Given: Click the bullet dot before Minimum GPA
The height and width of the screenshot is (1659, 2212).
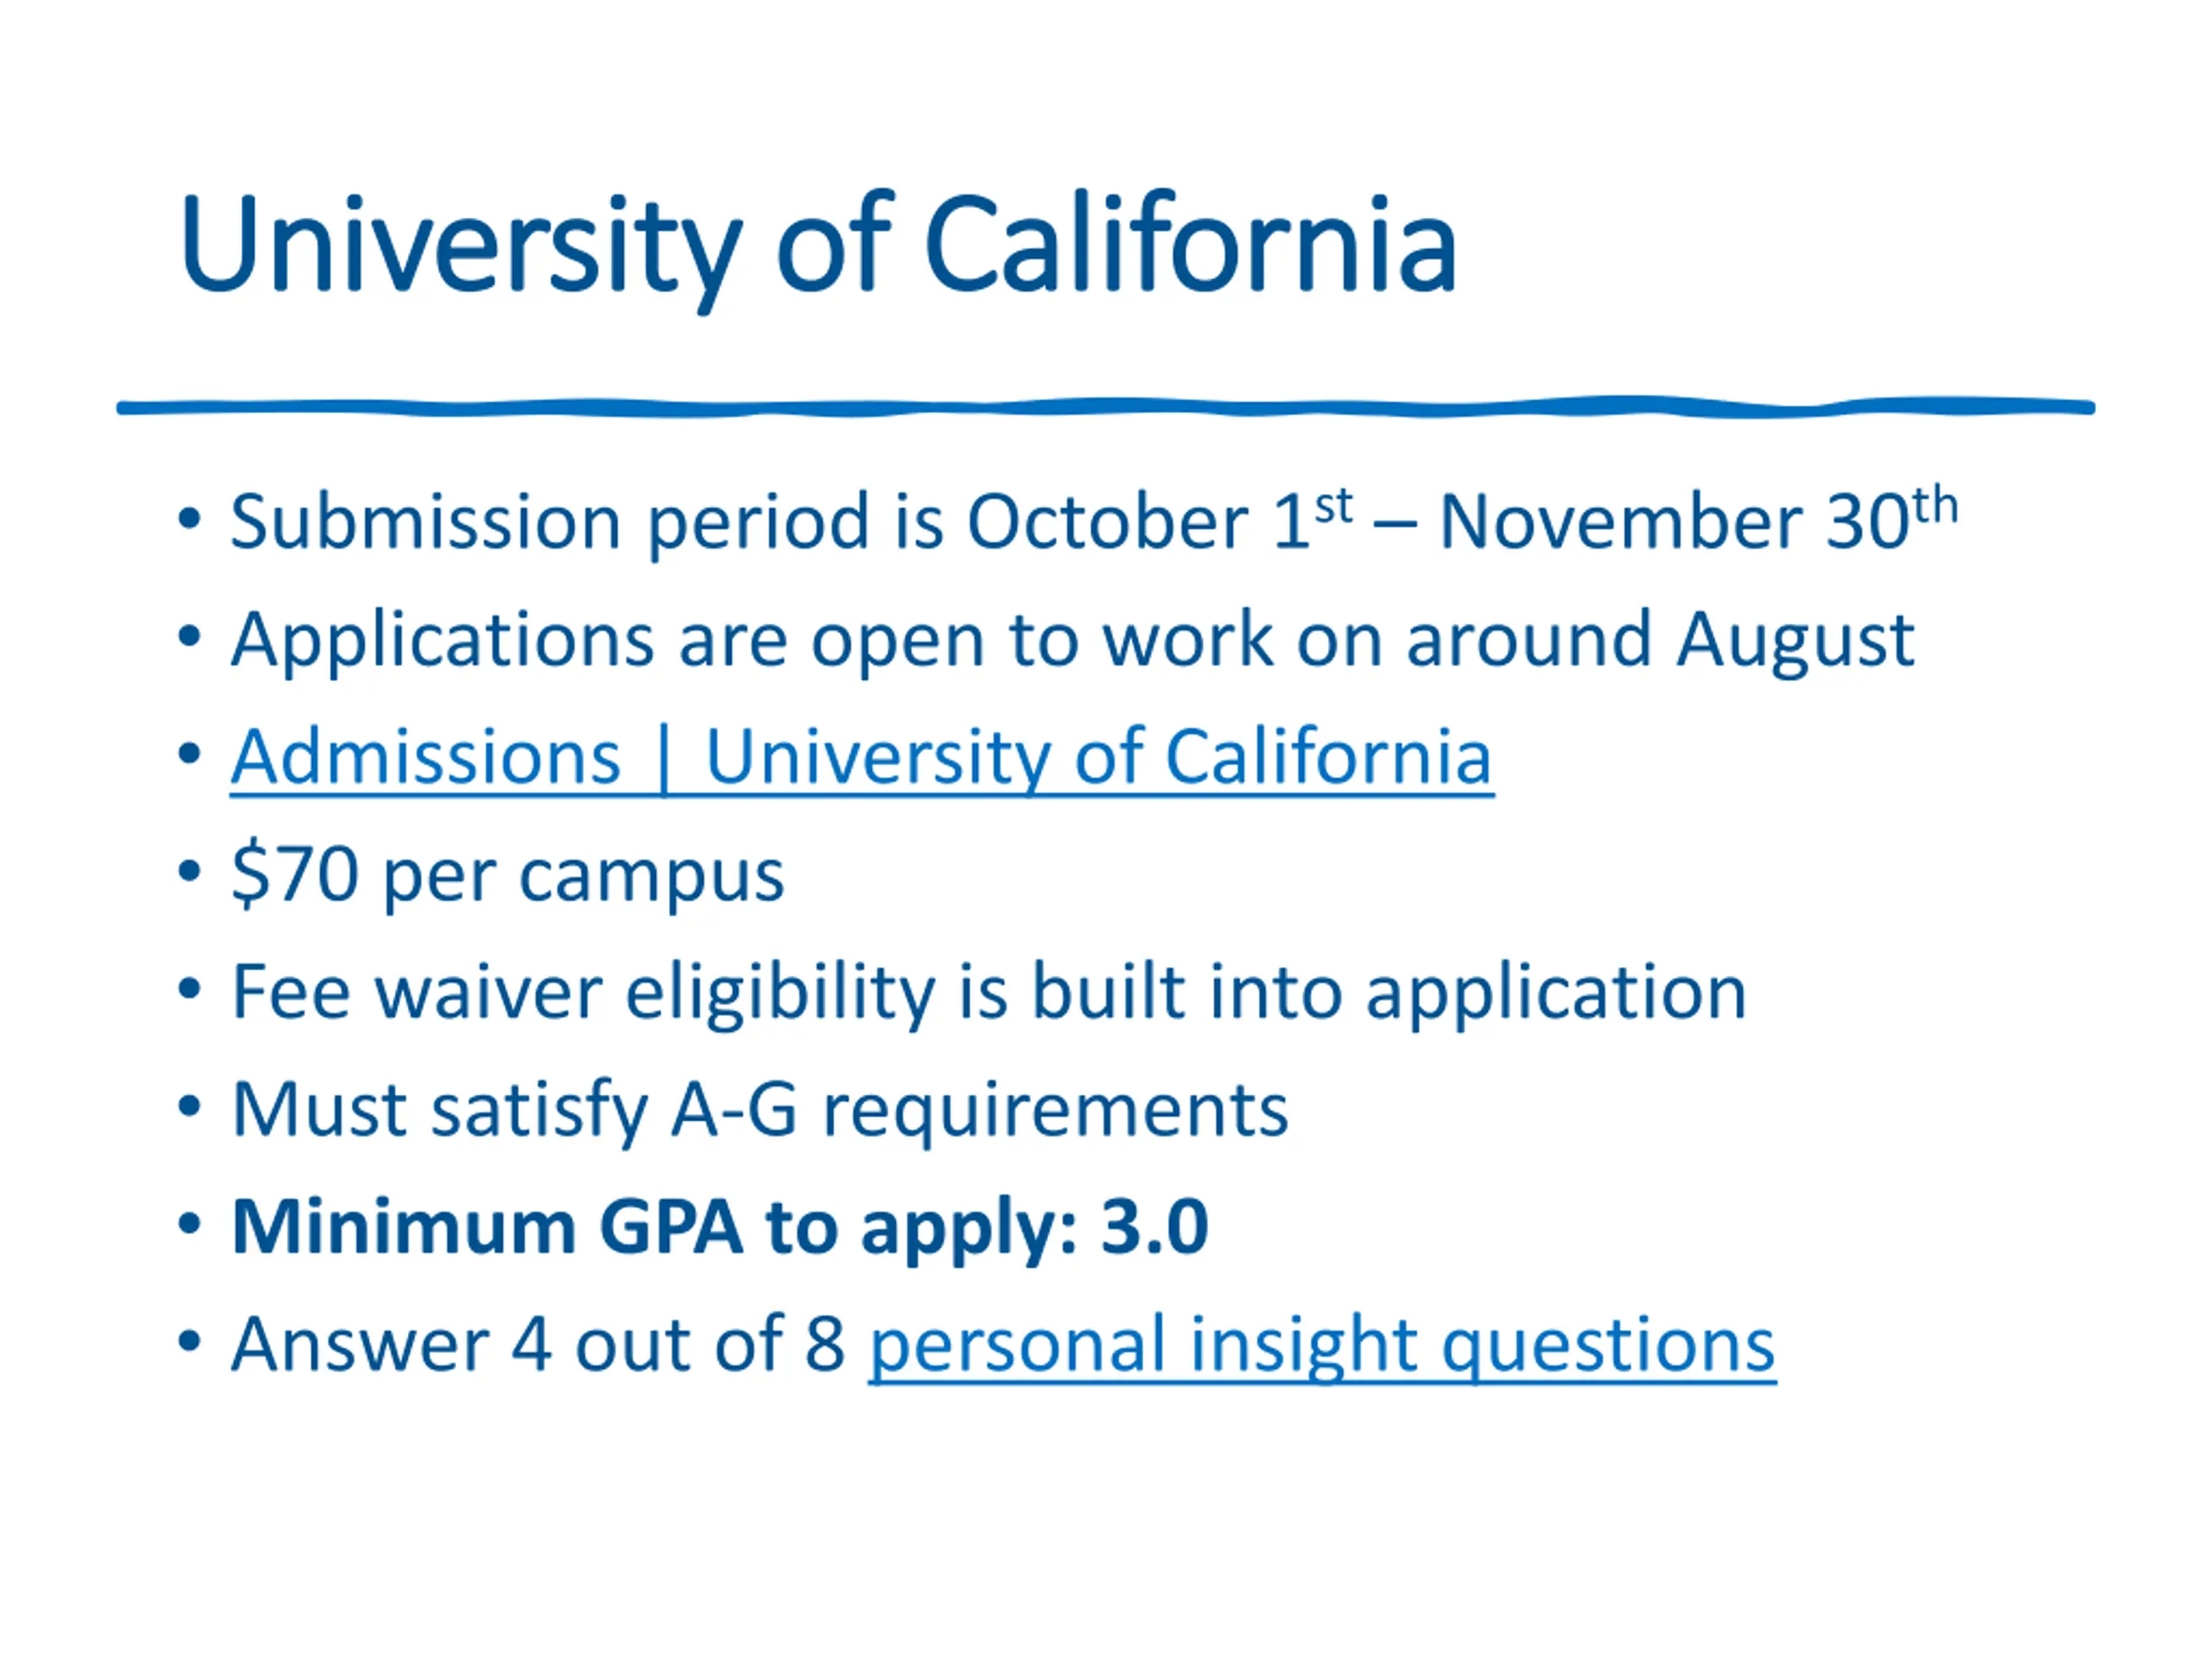Looking at the screenshot, I should (189, 1224).
